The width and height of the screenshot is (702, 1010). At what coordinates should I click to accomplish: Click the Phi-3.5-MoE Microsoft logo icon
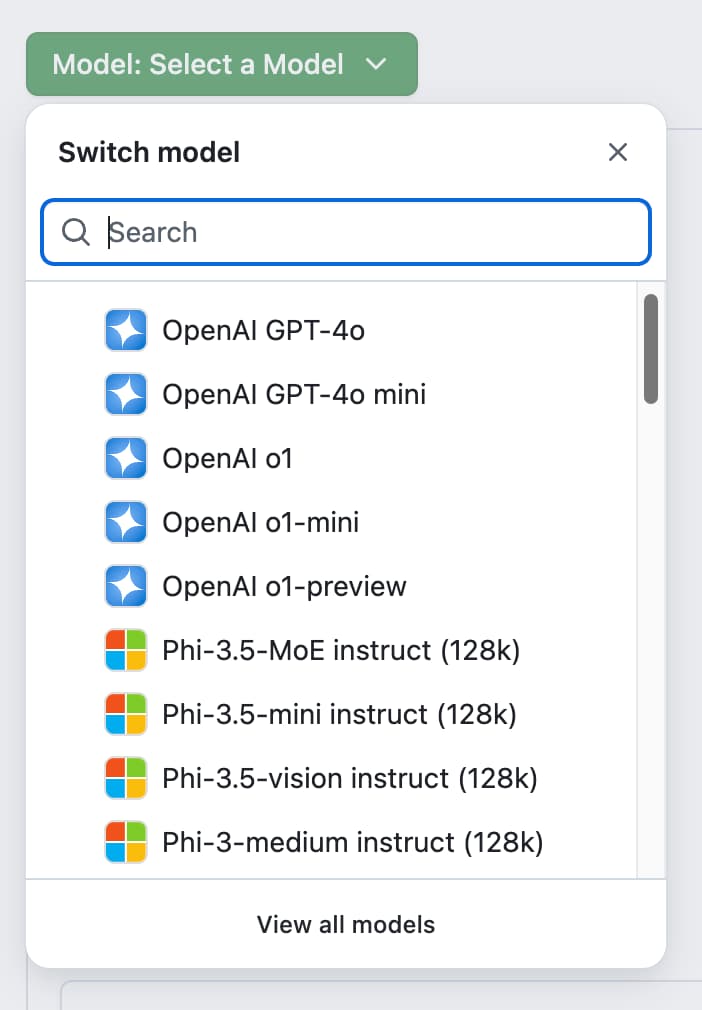click(126, 650)
